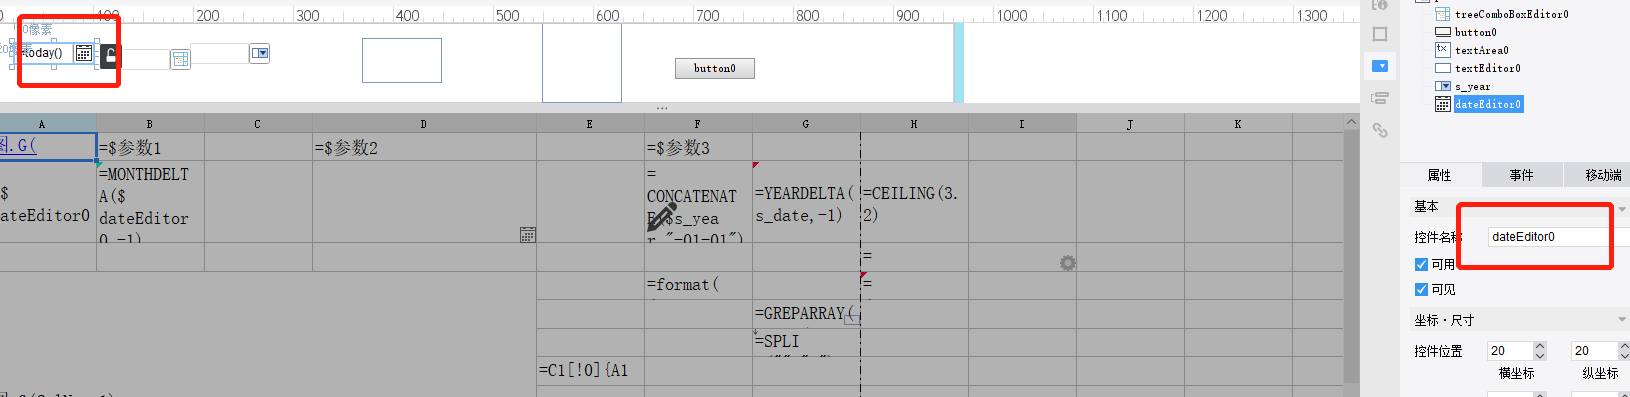Click the tree combo box widget icon in the parameter pane

click(180, 60)
